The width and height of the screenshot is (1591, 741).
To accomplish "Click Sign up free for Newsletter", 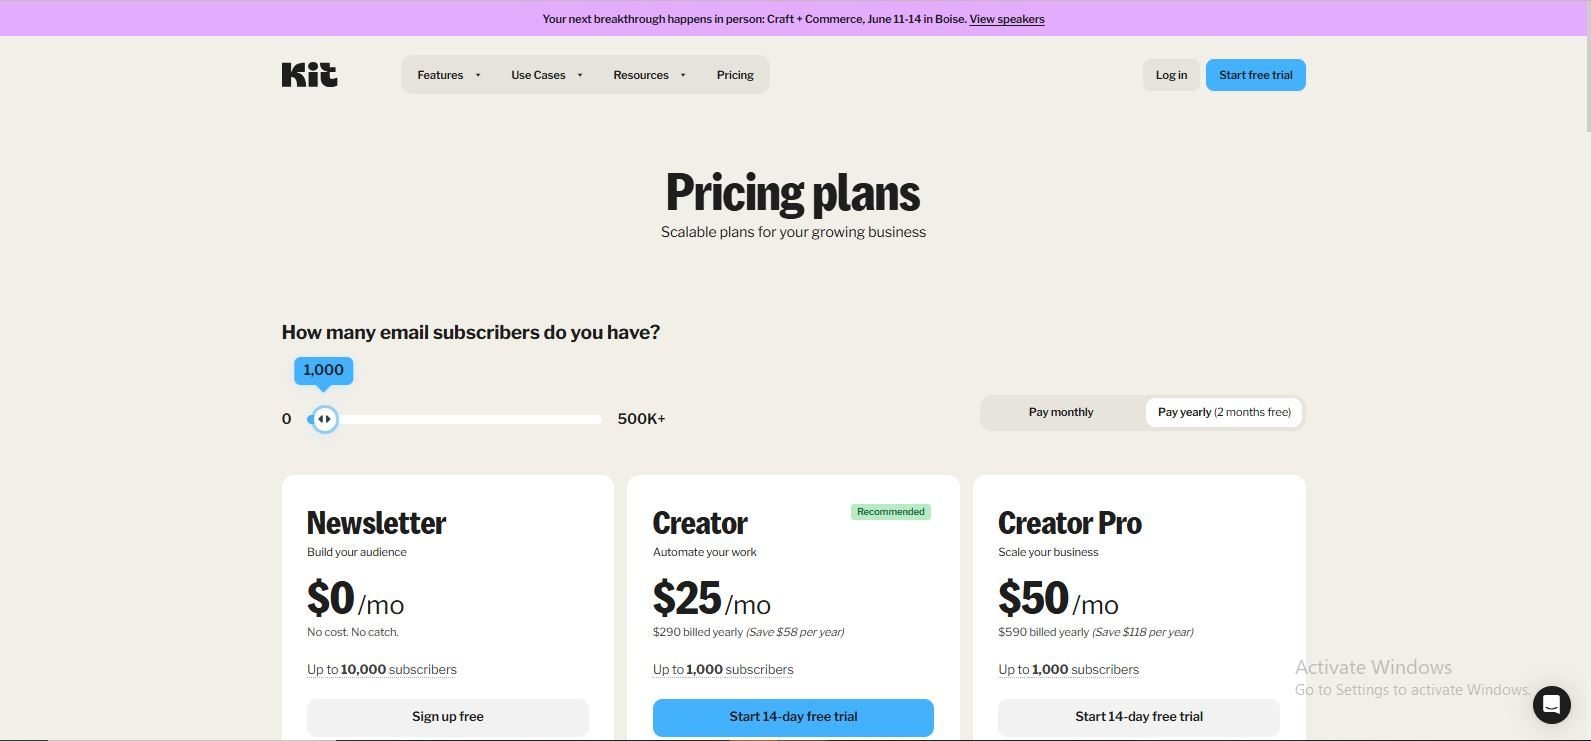I will click(447, 717).
